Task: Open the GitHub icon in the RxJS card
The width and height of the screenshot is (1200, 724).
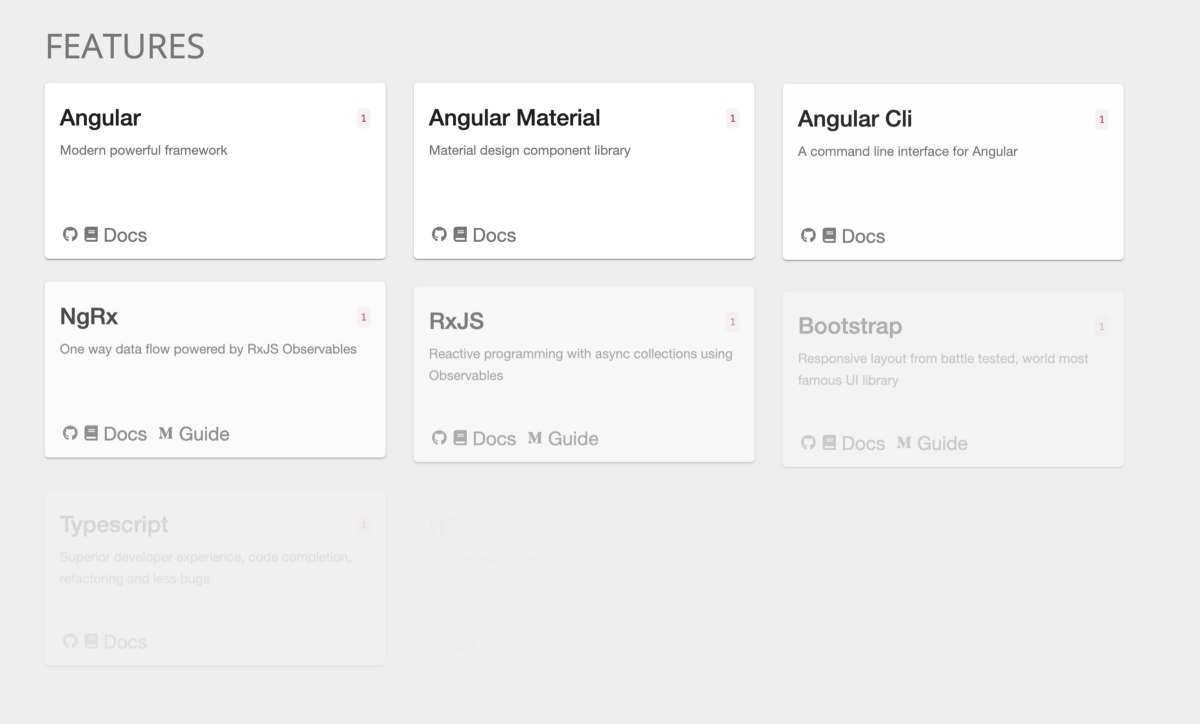Action: 439,437
